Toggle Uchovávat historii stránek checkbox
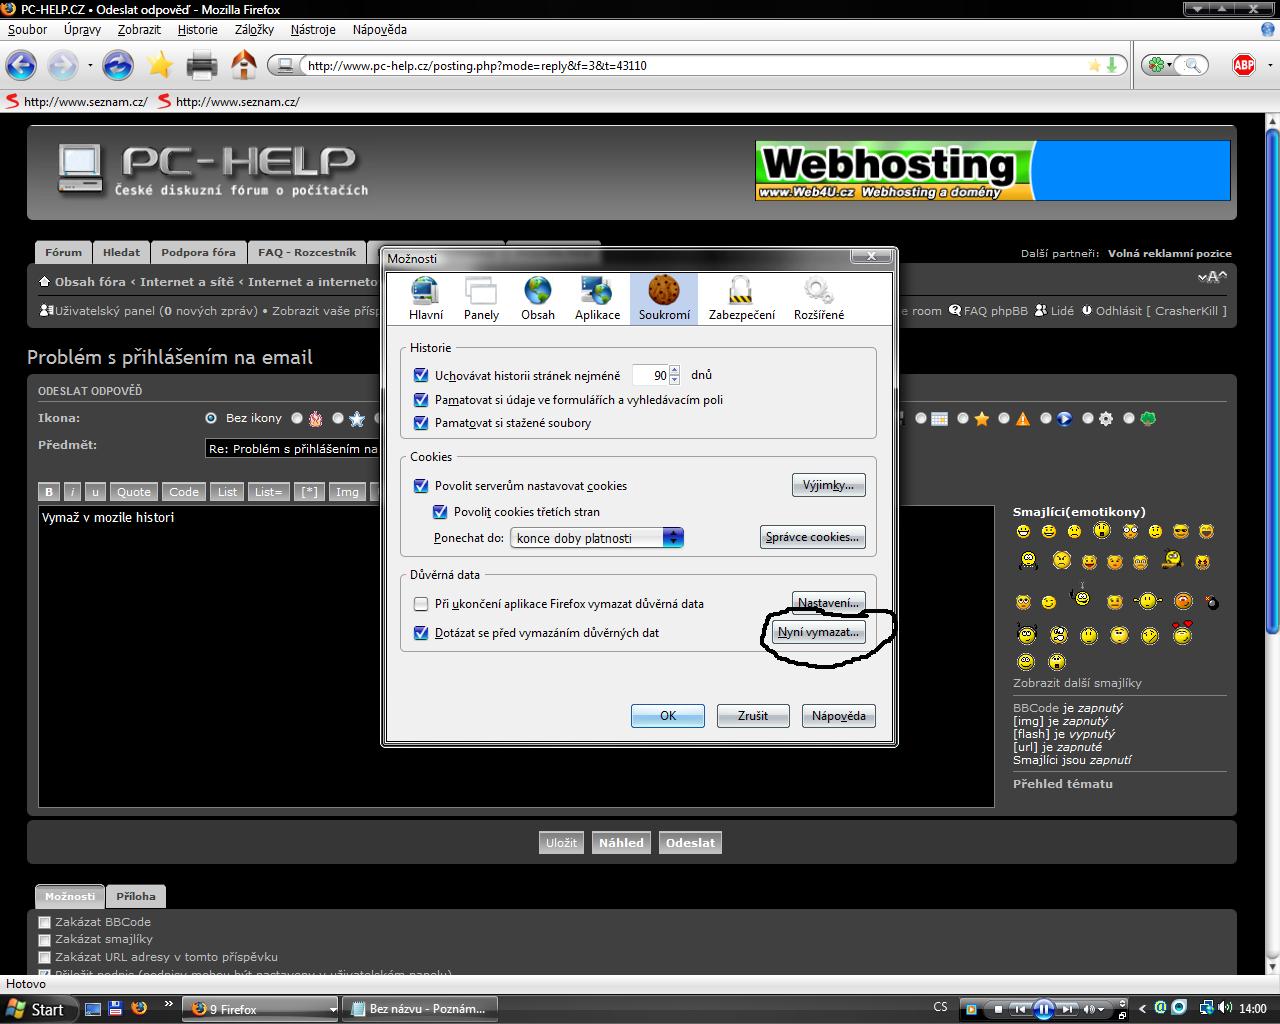The width and height of the screenshot is (1280, 1024). (421, 376)
